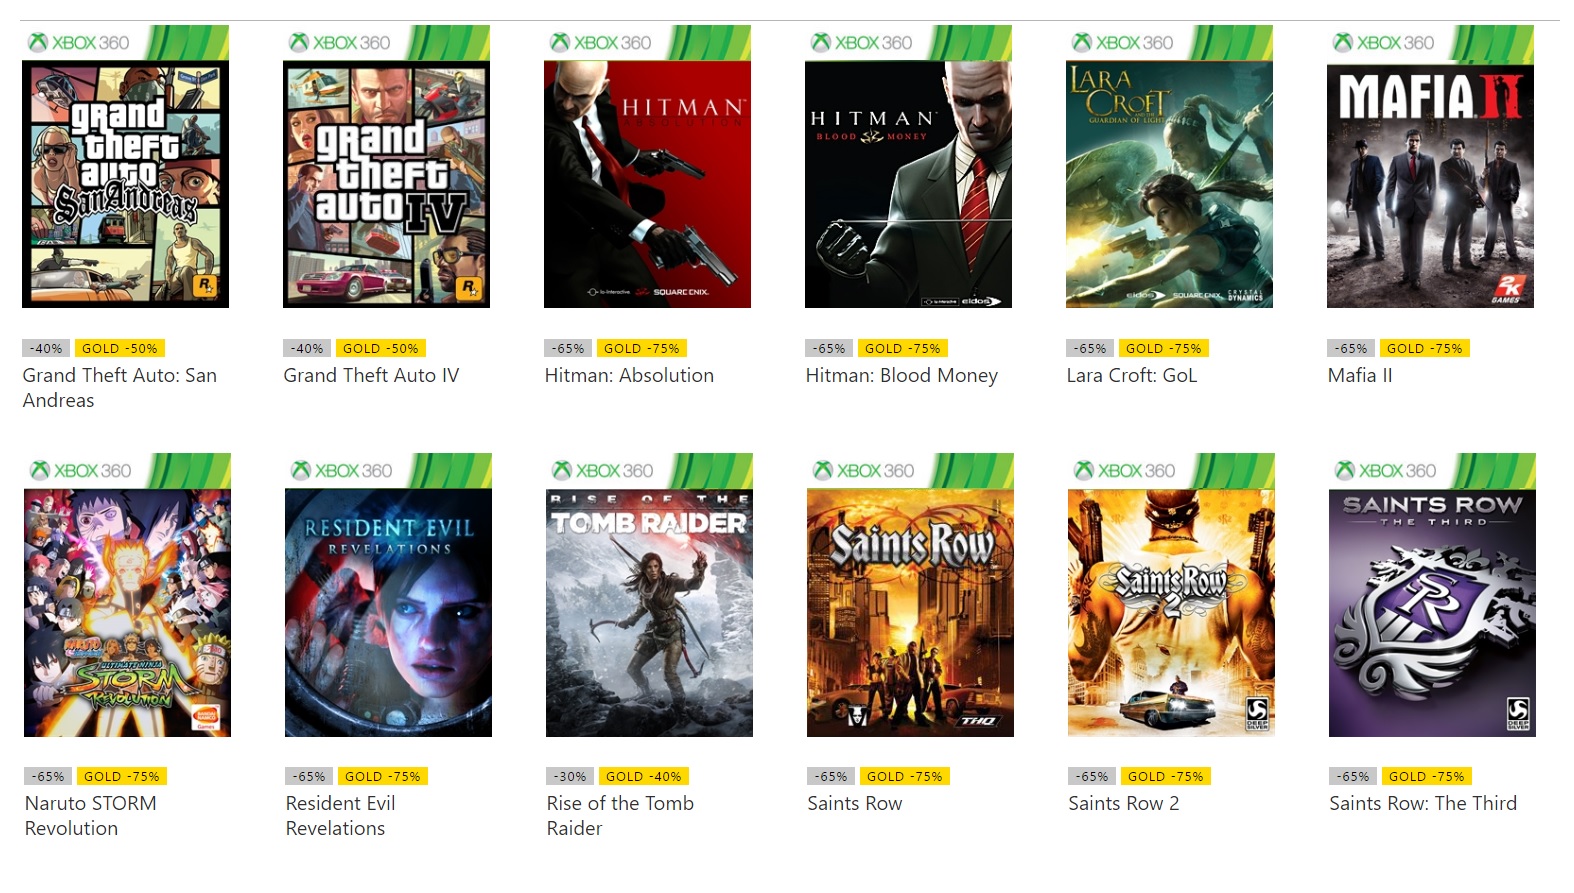1574x893 pixels.
Task: Open the Hitman: Blood Money cover
Action: click(x=908, y=184)
